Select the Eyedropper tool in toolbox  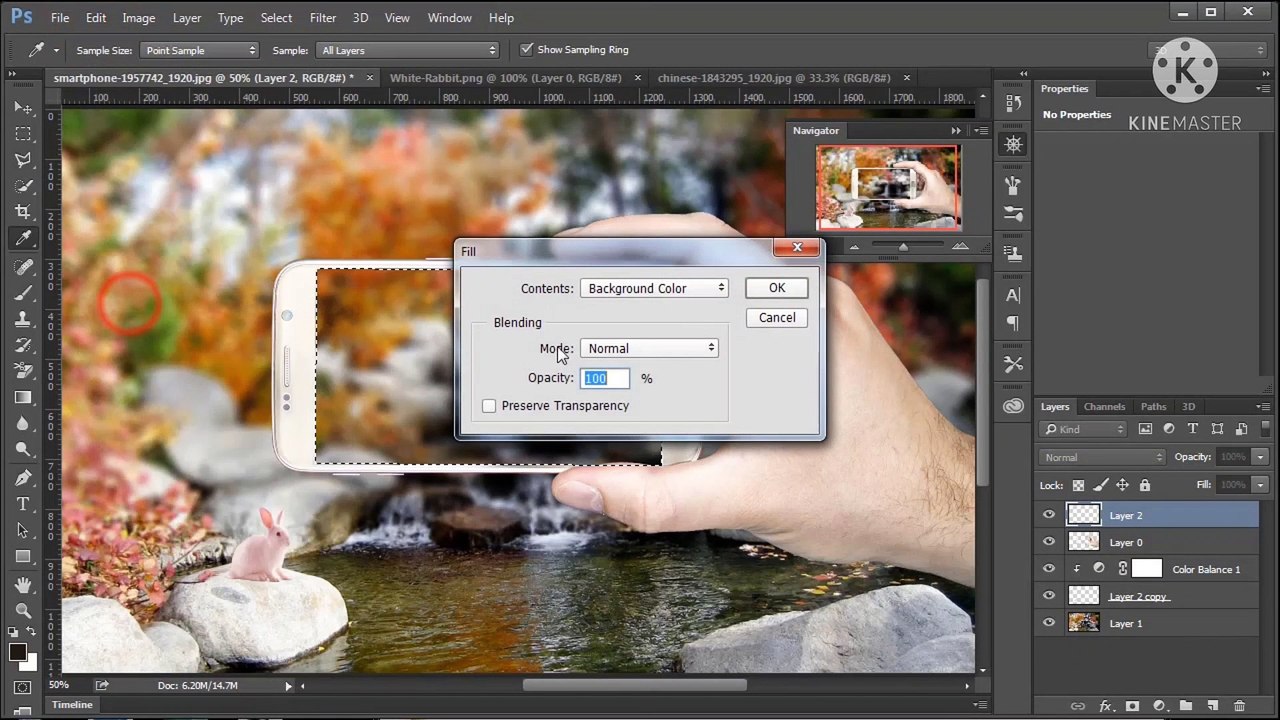pos(22,237)
